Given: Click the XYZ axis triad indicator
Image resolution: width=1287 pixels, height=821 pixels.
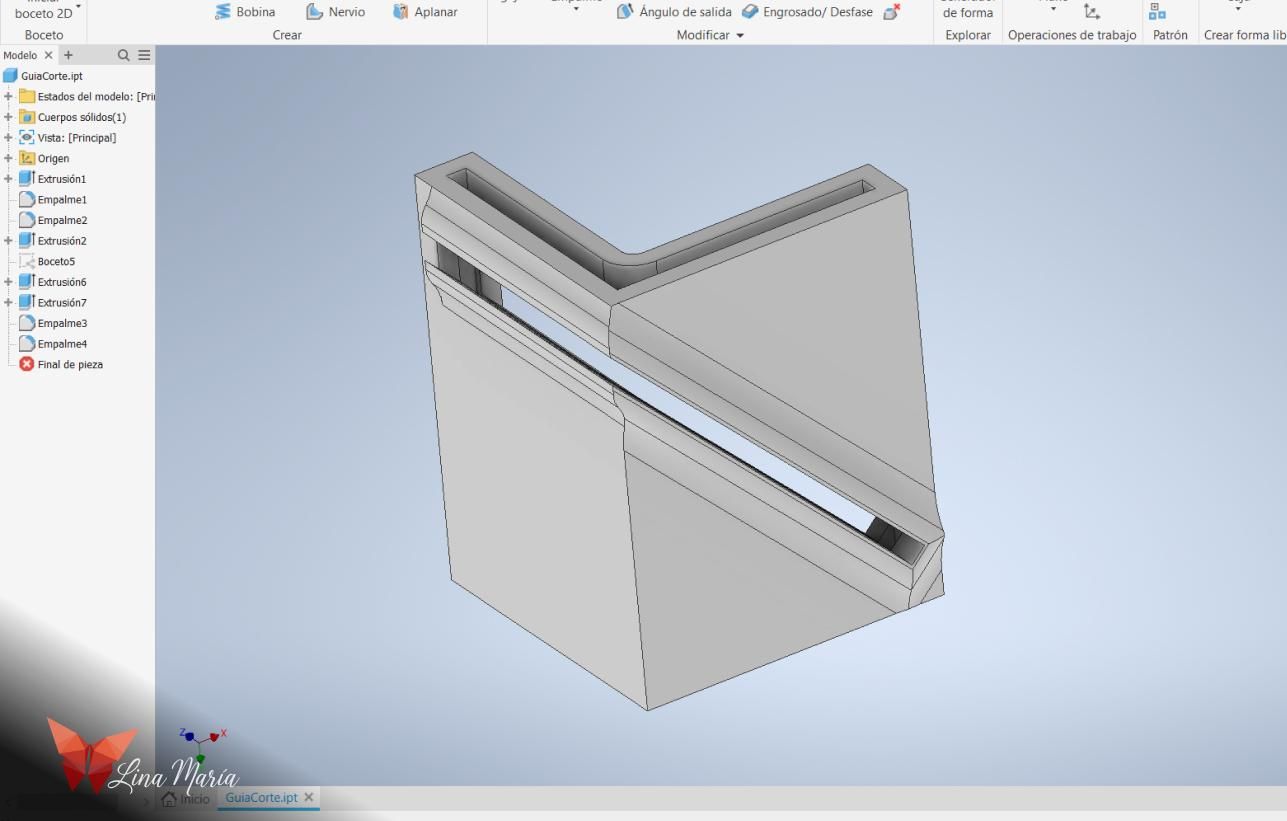Looking at the screenshot, I should pos(203,744).
